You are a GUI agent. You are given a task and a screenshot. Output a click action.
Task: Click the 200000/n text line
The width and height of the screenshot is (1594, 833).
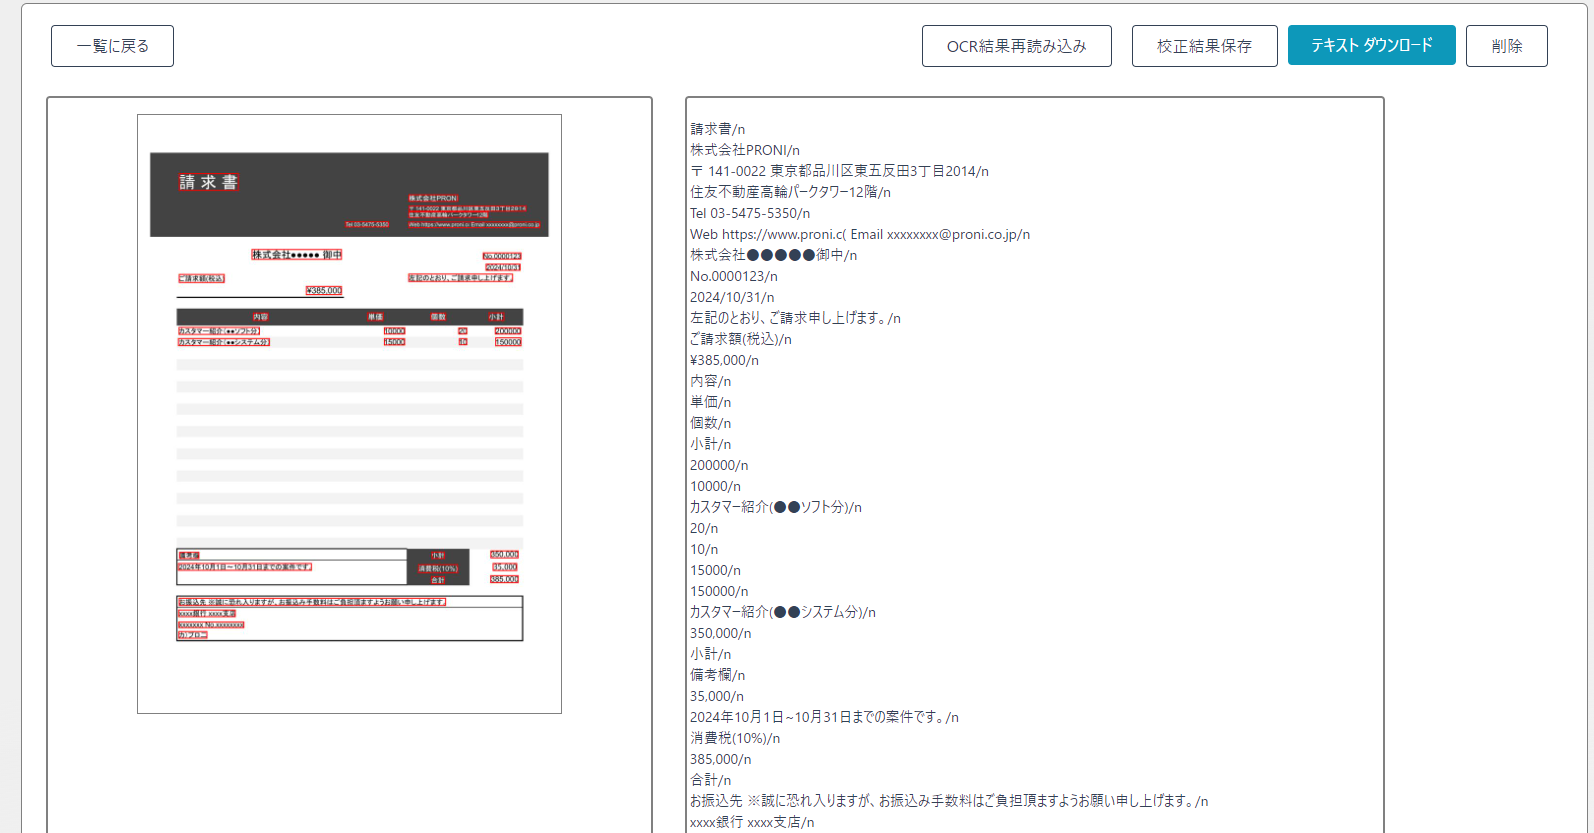(719, 465)
